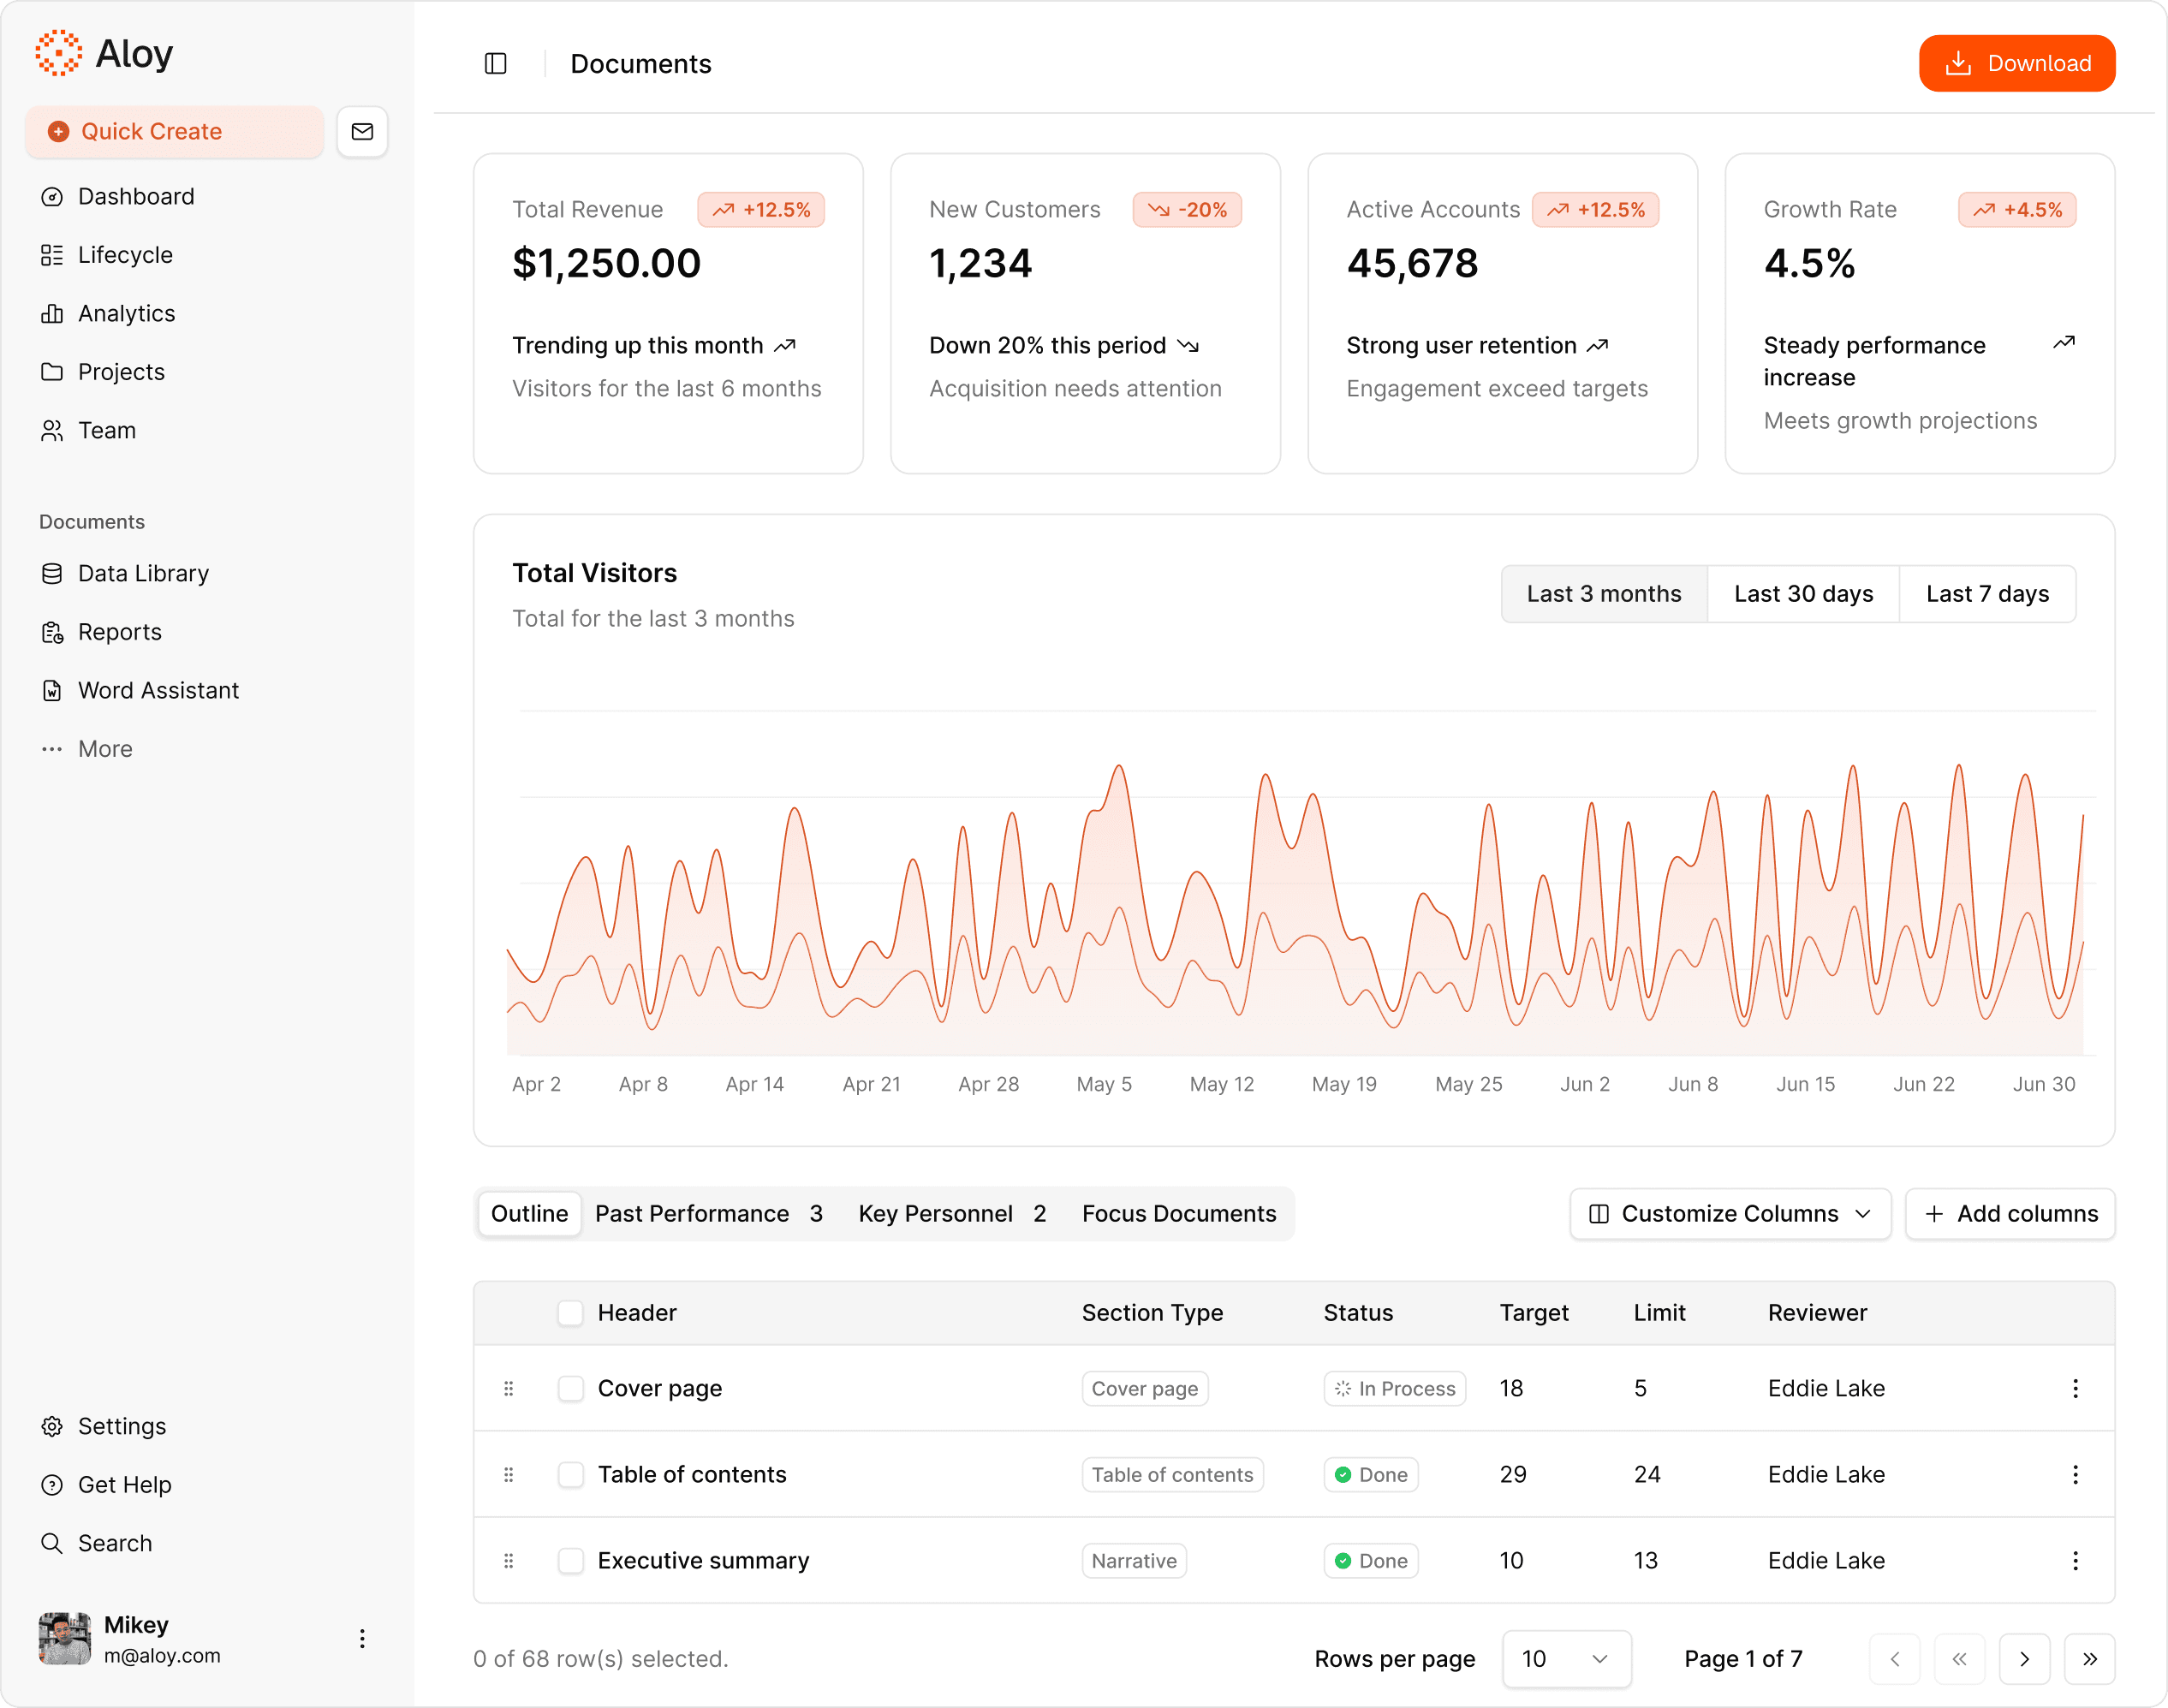This screenshot has height=1708, width=2168.
Task: Open Word Assistant from the sidebar
Action: pyautogui.click(x=158, y=690)
